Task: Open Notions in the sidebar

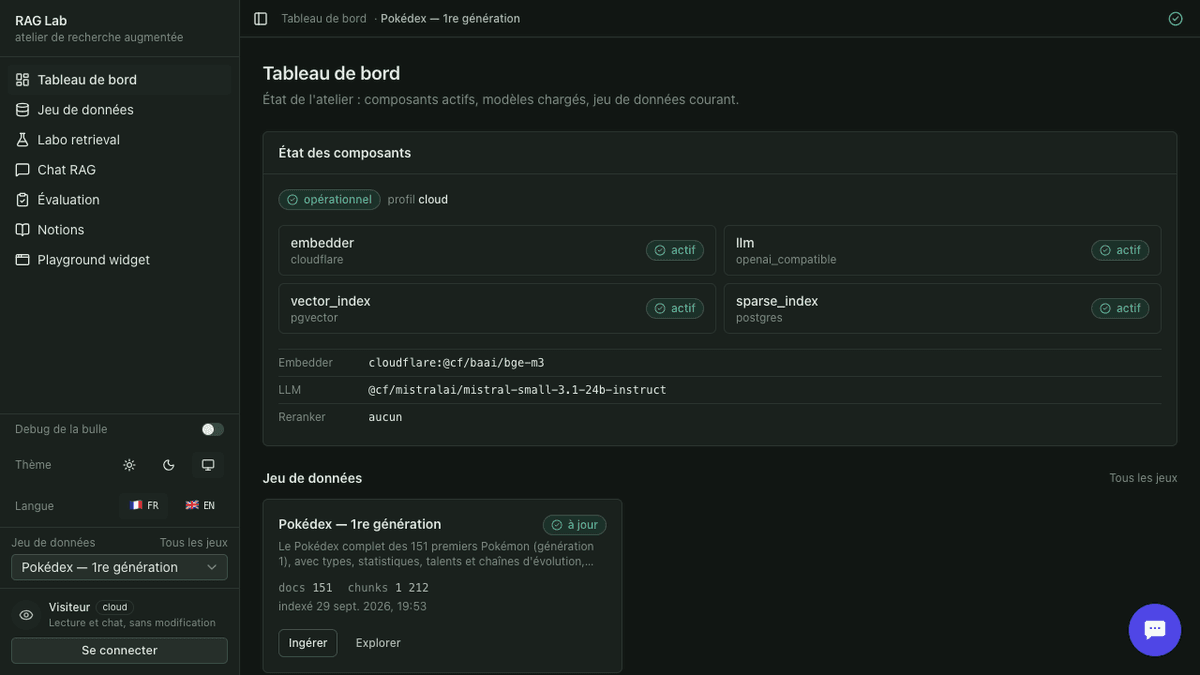Action: click(x=120, y=230)
